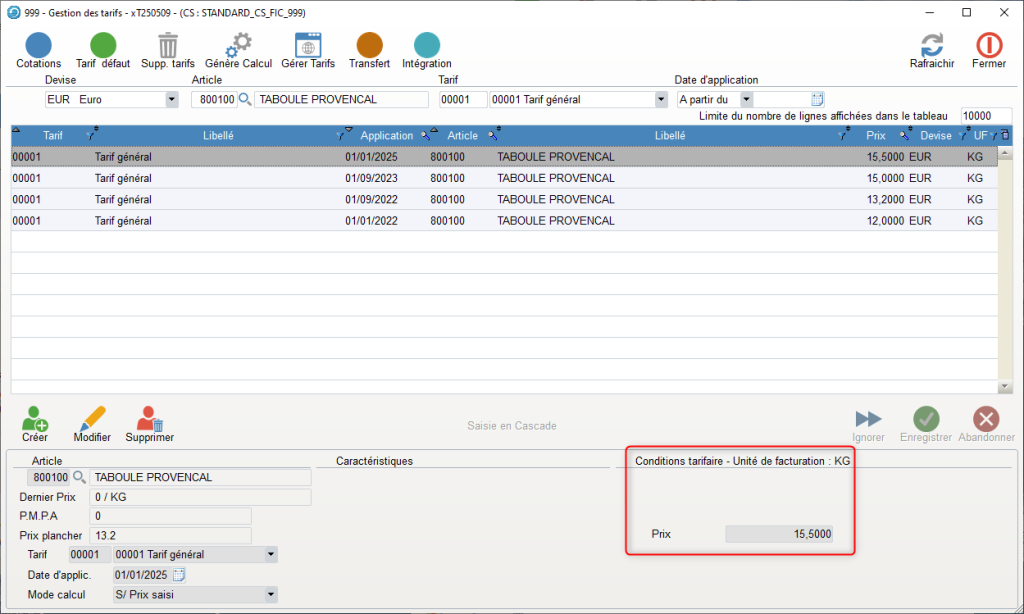The image size is (1024, 614).
Task: Expand the Mode calcul dropdown
Action: click(270, 595)
